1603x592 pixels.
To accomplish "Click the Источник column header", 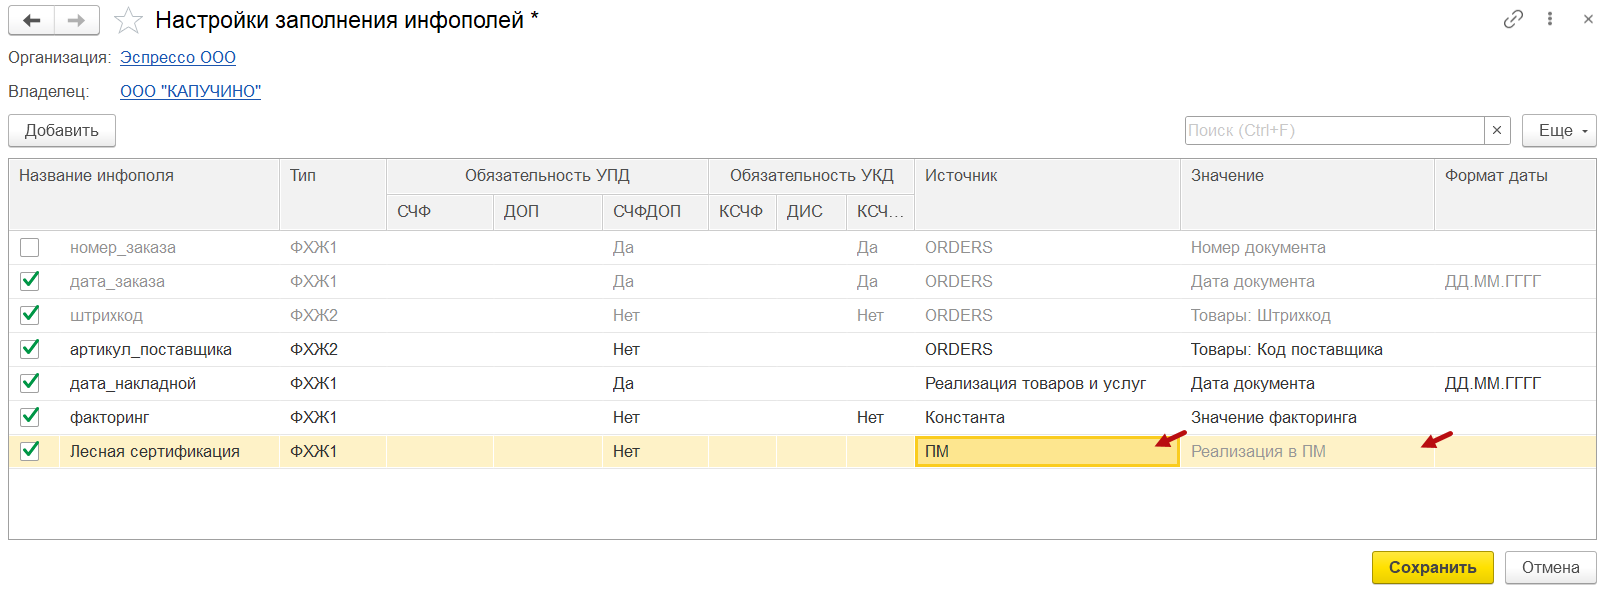I will (1047, 194).
